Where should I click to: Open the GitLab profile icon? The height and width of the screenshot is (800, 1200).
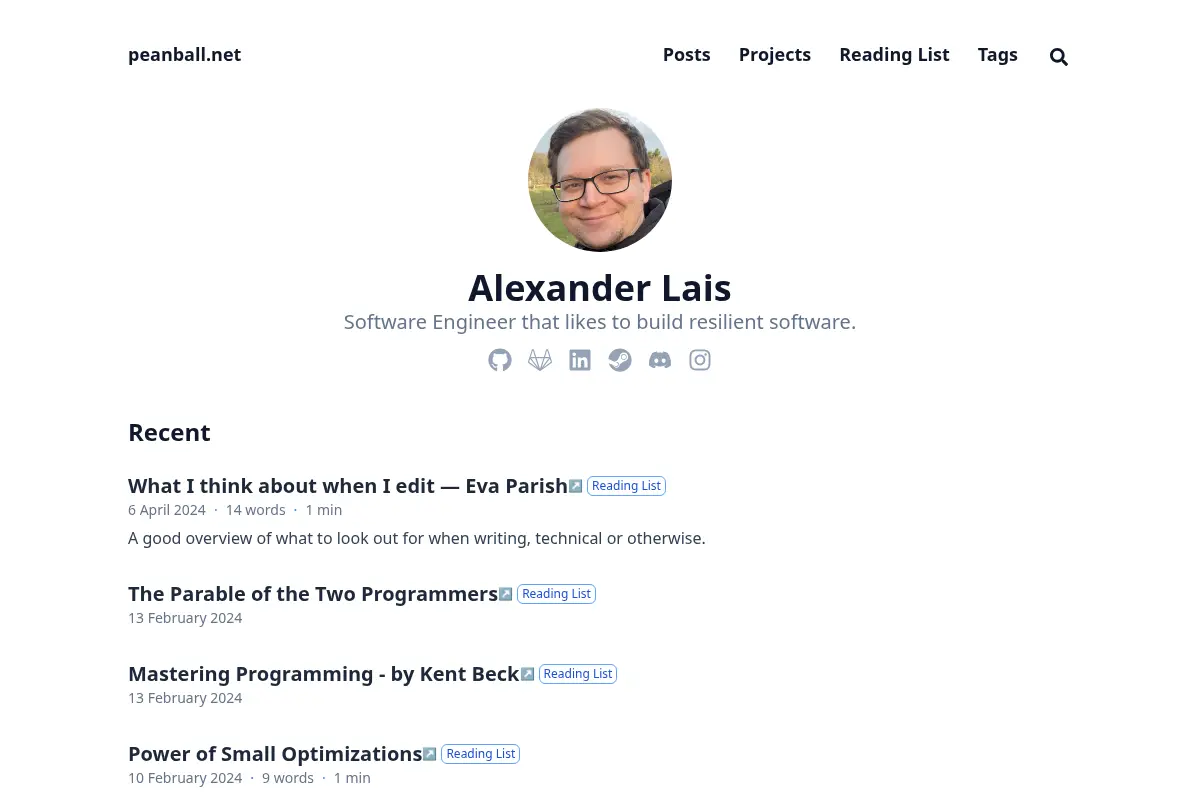[540, 360]
